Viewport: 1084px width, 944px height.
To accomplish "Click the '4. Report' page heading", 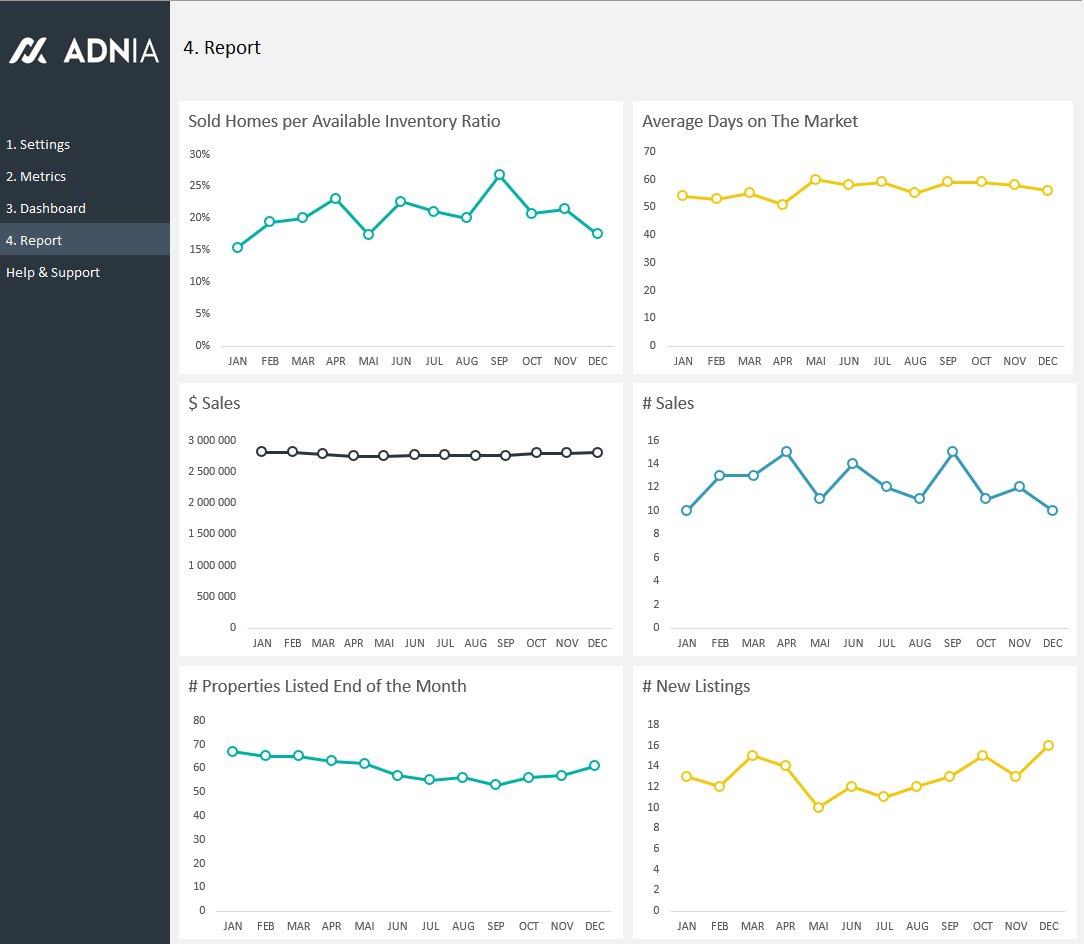I will coord(222,48).
